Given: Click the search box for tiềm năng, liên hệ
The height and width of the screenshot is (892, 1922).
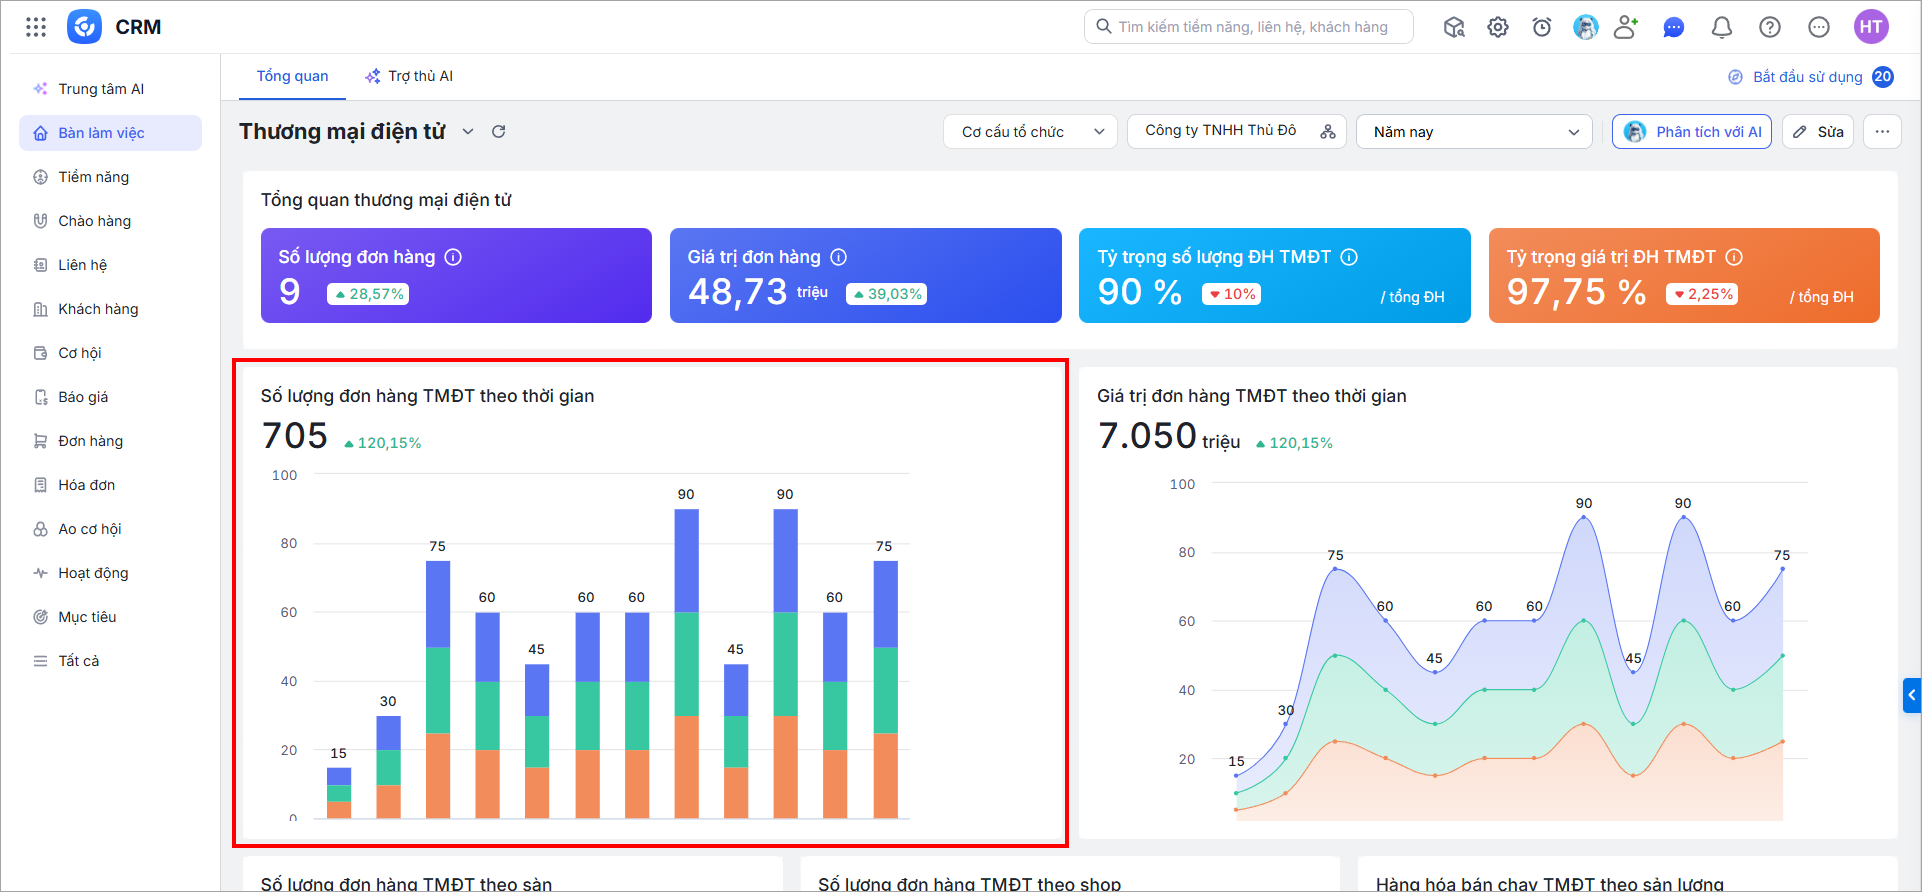Looking at the screenshot, I should [1249, 27].
